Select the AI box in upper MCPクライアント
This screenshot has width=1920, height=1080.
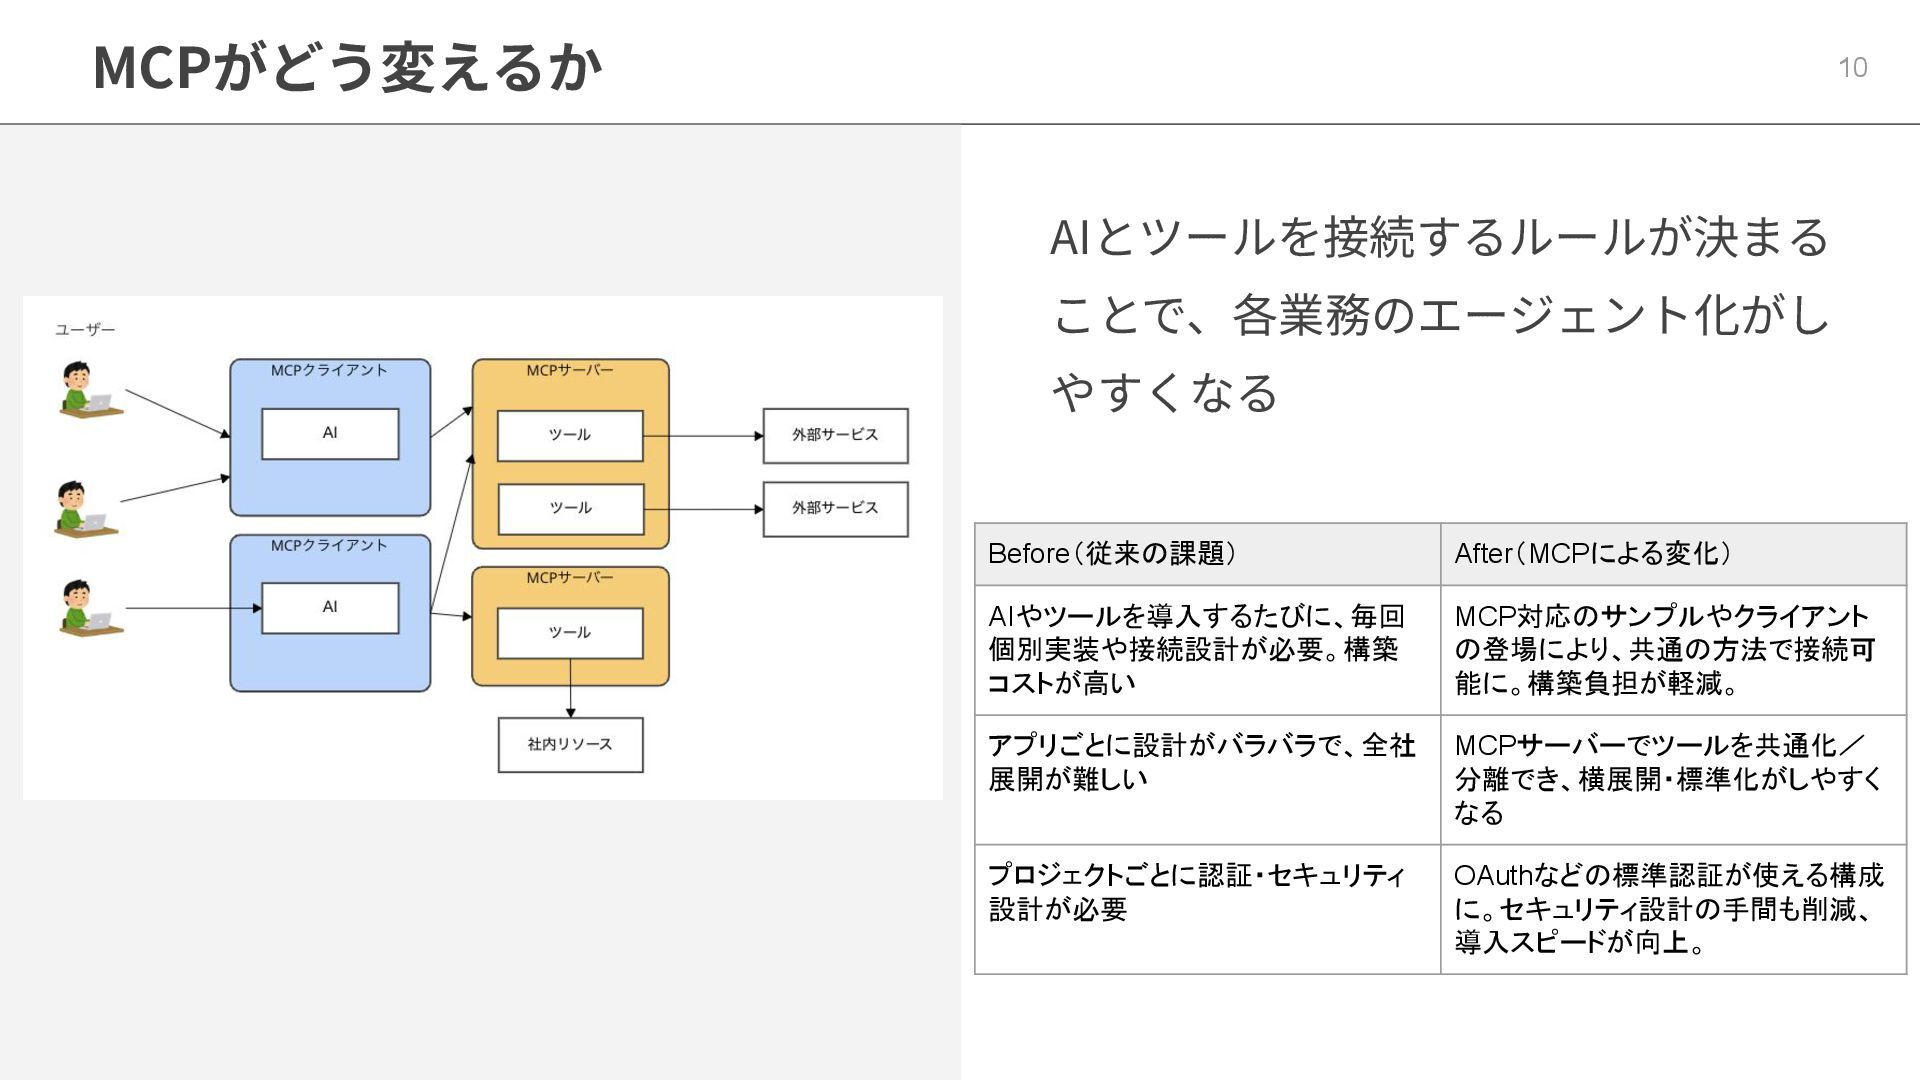coord(330,434)
